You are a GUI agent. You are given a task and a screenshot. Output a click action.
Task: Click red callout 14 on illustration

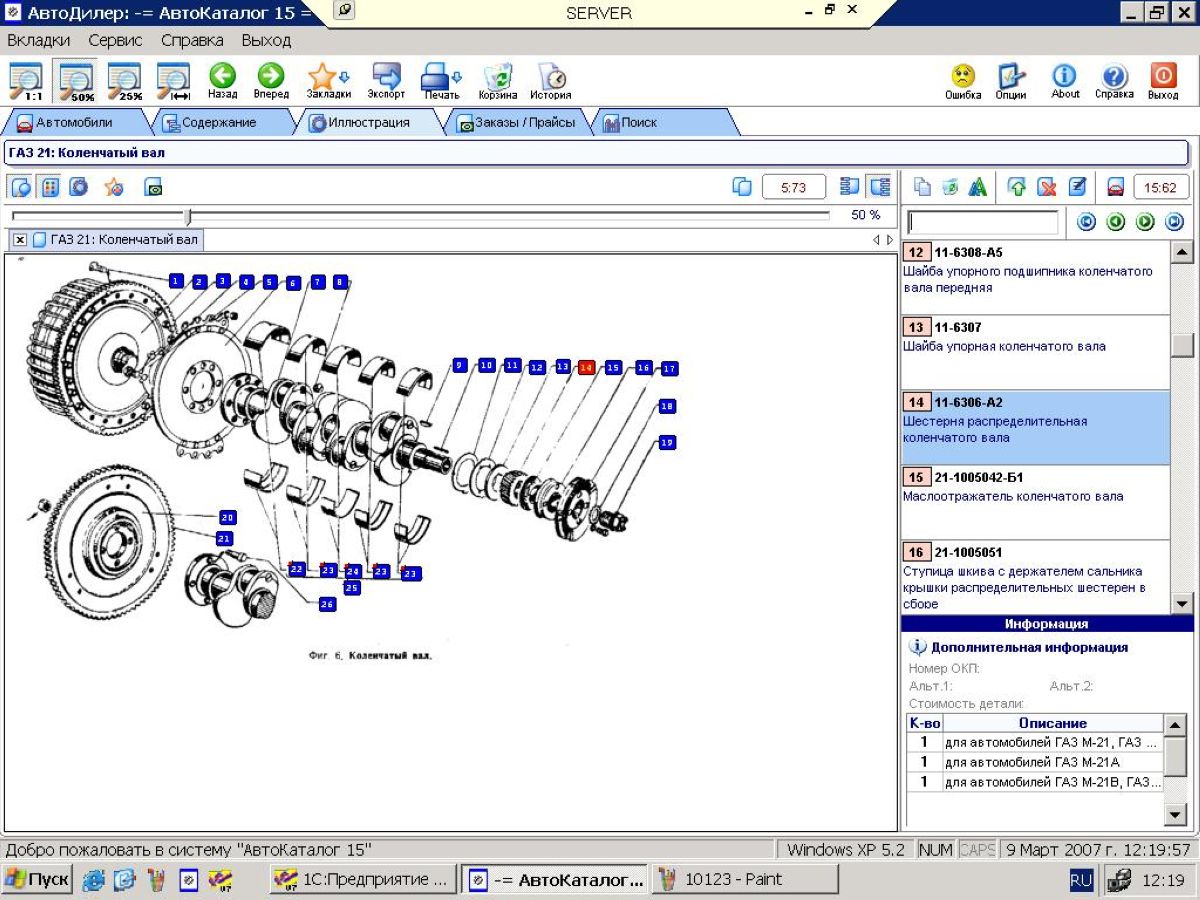pyautogui.click(x=587, y=368)
